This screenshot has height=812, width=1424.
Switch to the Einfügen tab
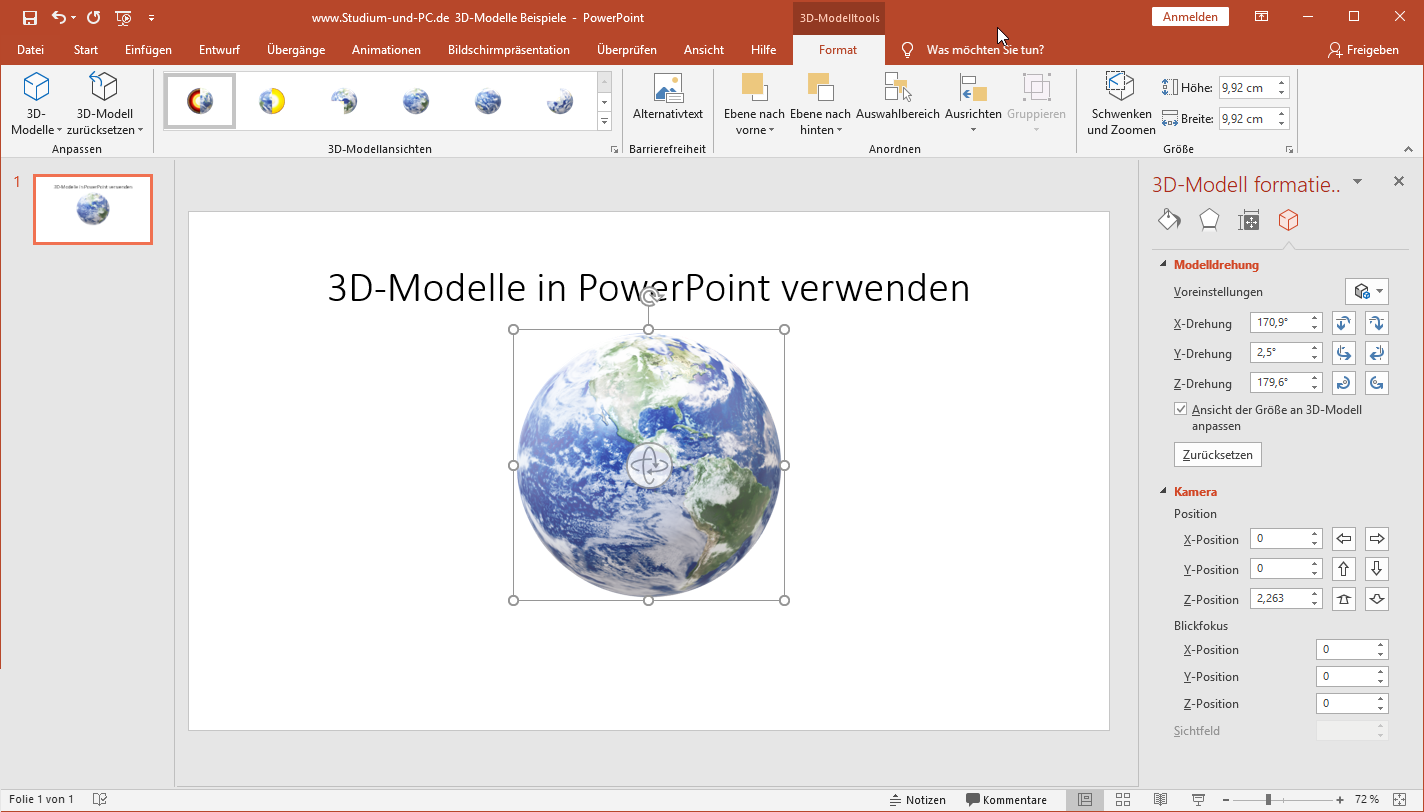tap(148, 50)
